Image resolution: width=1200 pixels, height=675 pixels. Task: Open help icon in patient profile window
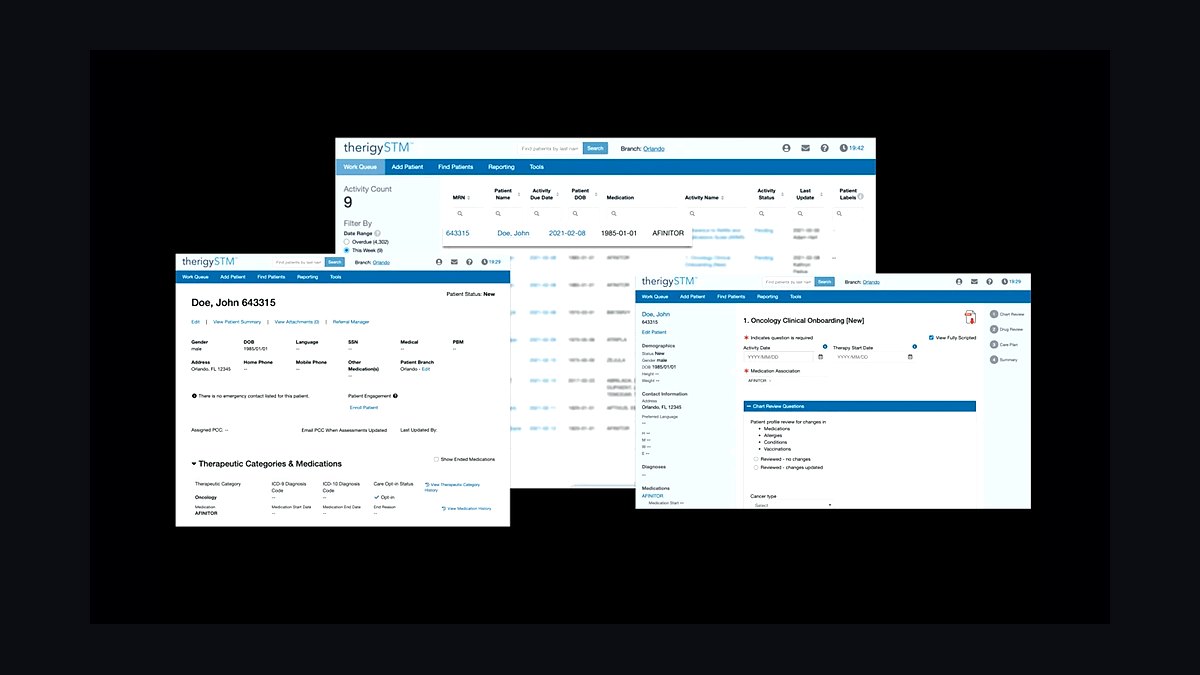(x=469, y=262)
